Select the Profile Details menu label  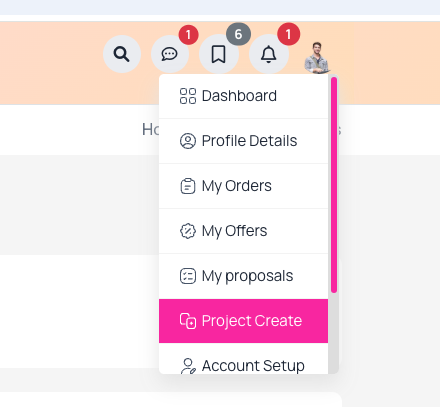pos(249,141)
